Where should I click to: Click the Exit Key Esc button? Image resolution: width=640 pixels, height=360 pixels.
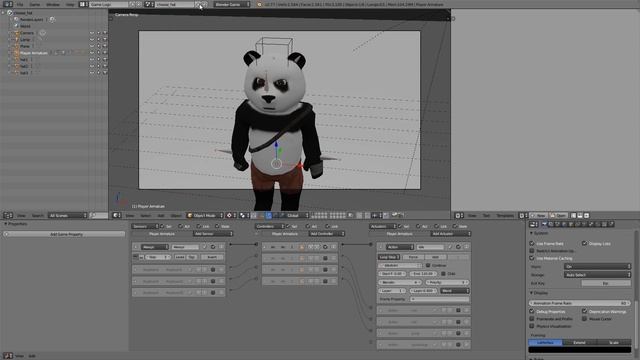coord(606,283)
